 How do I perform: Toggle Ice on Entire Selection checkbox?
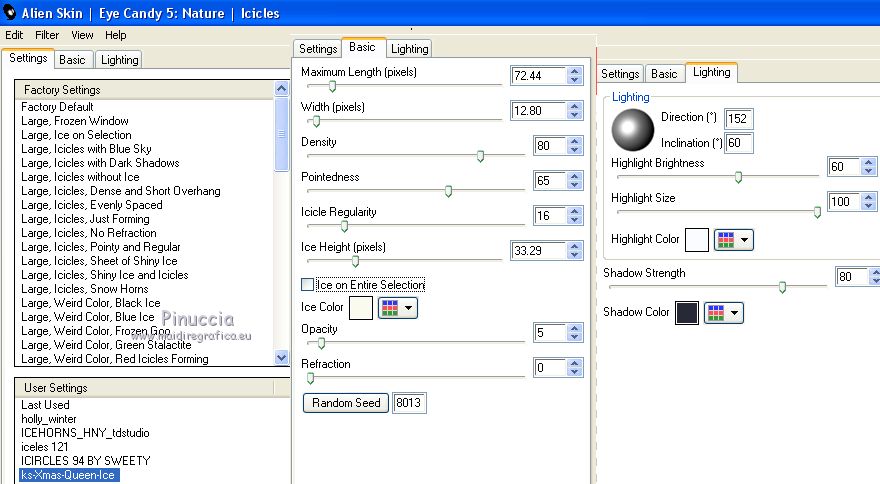point(308,285)
